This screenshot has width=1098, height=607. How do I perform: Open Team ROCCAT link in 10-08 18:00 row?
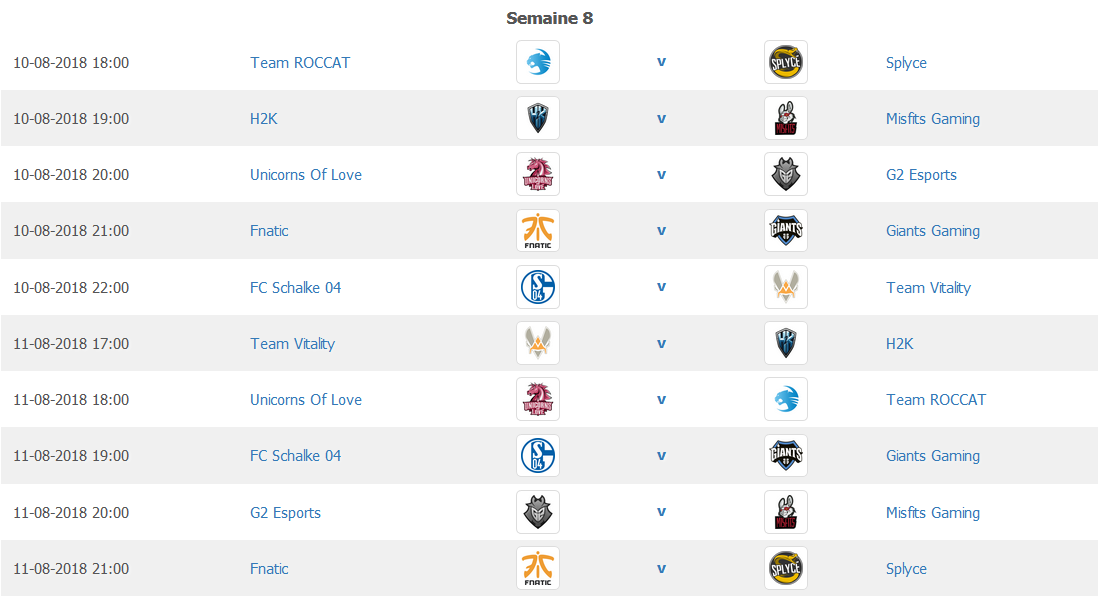coord(300,63)
